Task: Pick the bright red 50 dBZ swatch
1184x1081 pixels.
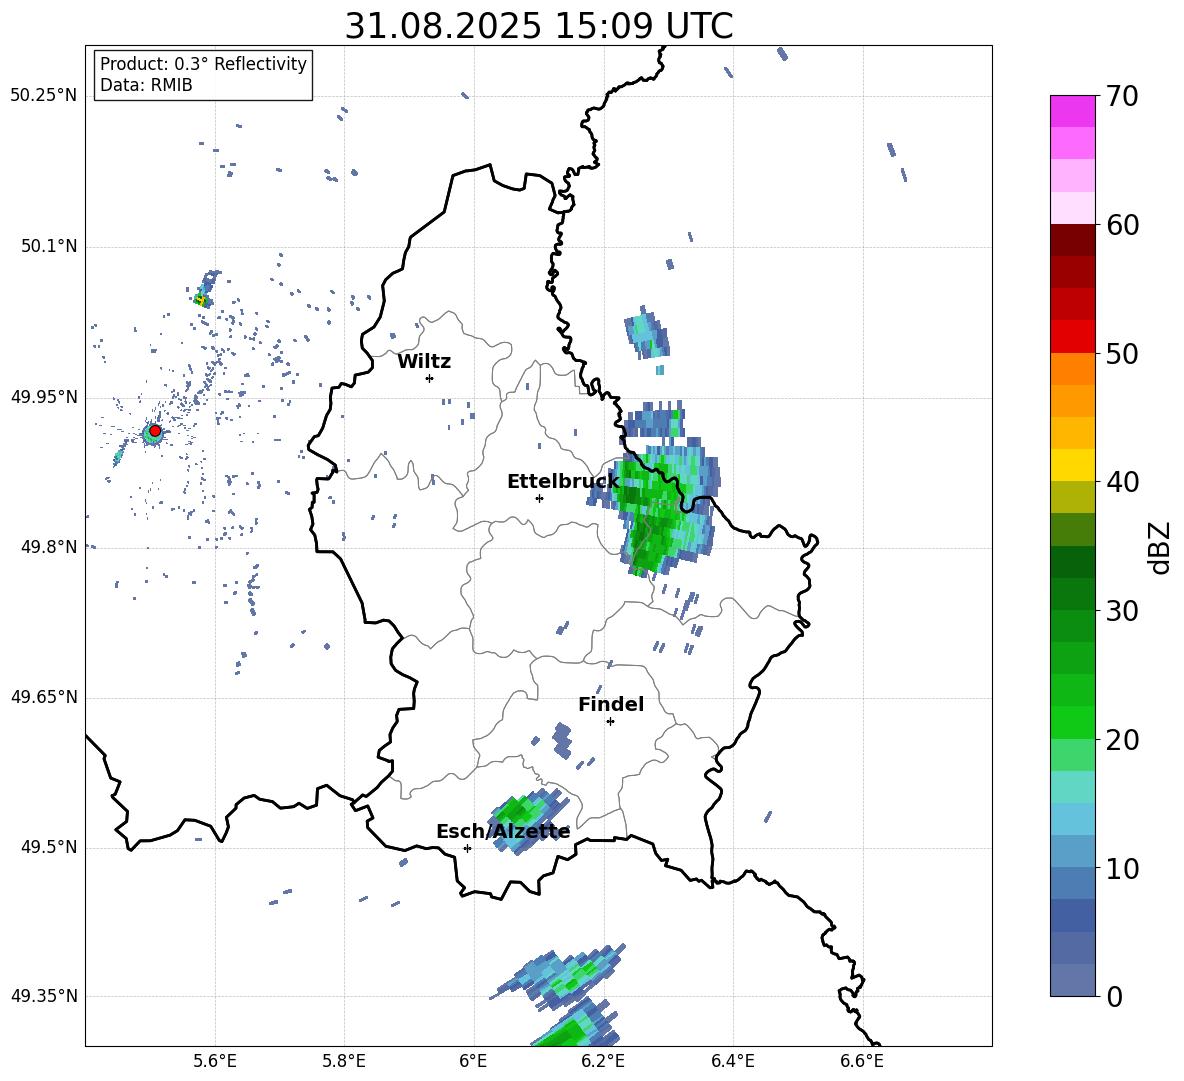Action: pos(1073,337)
